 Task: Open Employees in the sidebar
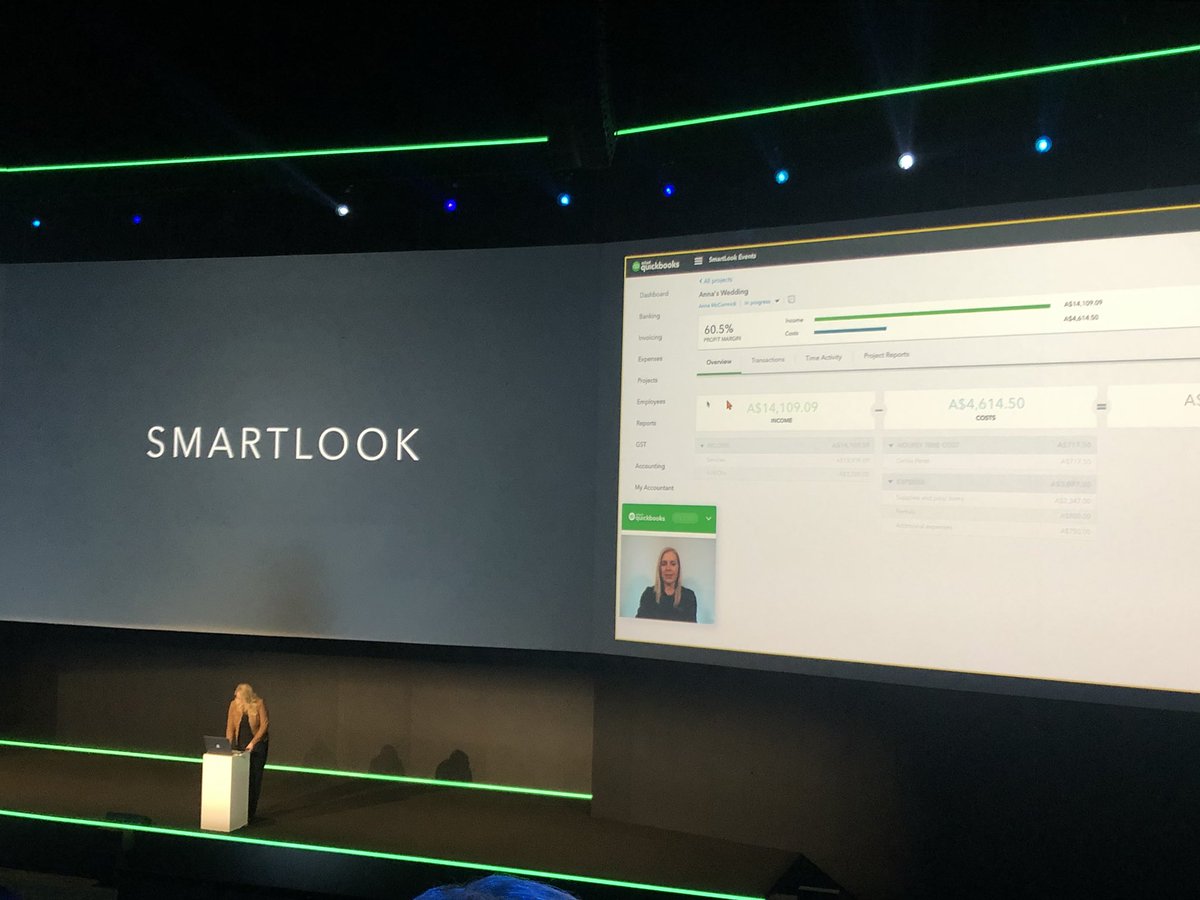point(651,401)
